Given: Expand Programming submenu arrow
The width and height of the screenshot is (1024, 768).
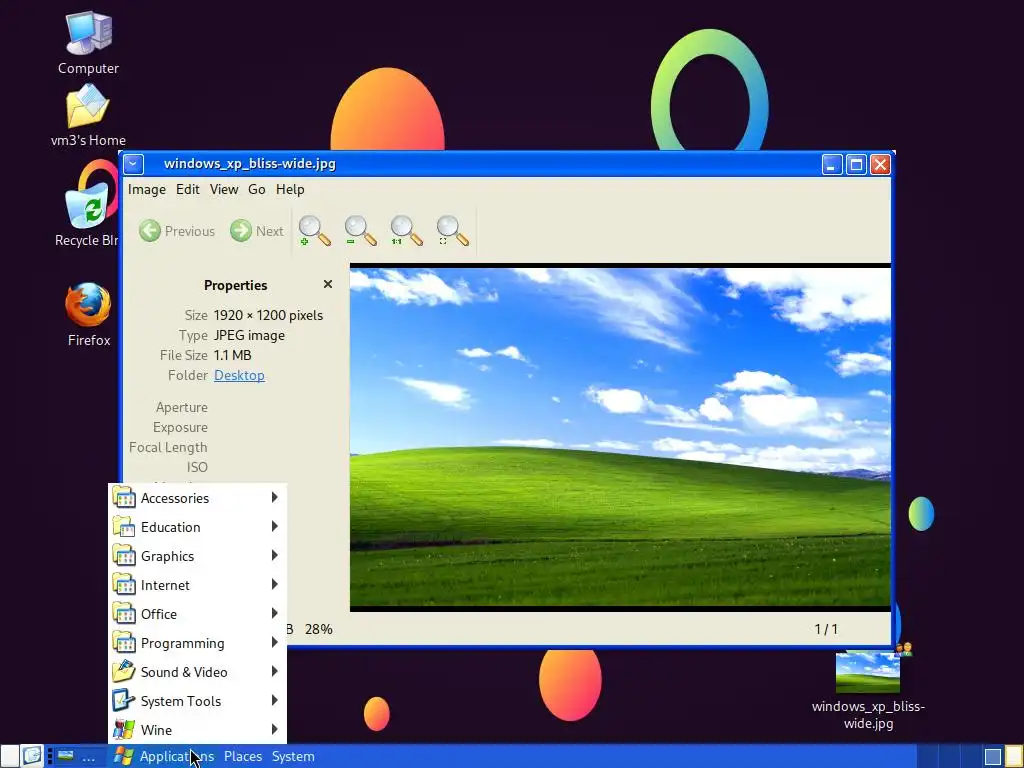Looking at the screenshot, I should (274, 643).
